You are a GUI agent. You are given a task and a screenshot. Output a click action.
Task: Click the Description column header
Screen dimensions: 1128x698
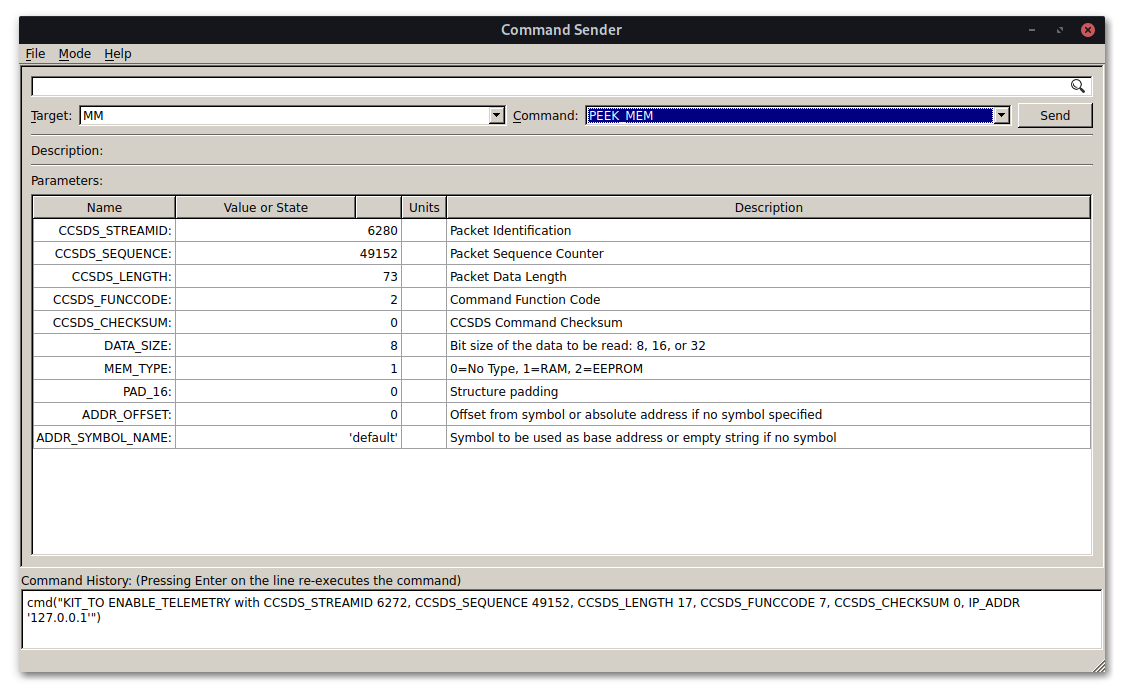(x=768, y=208)
